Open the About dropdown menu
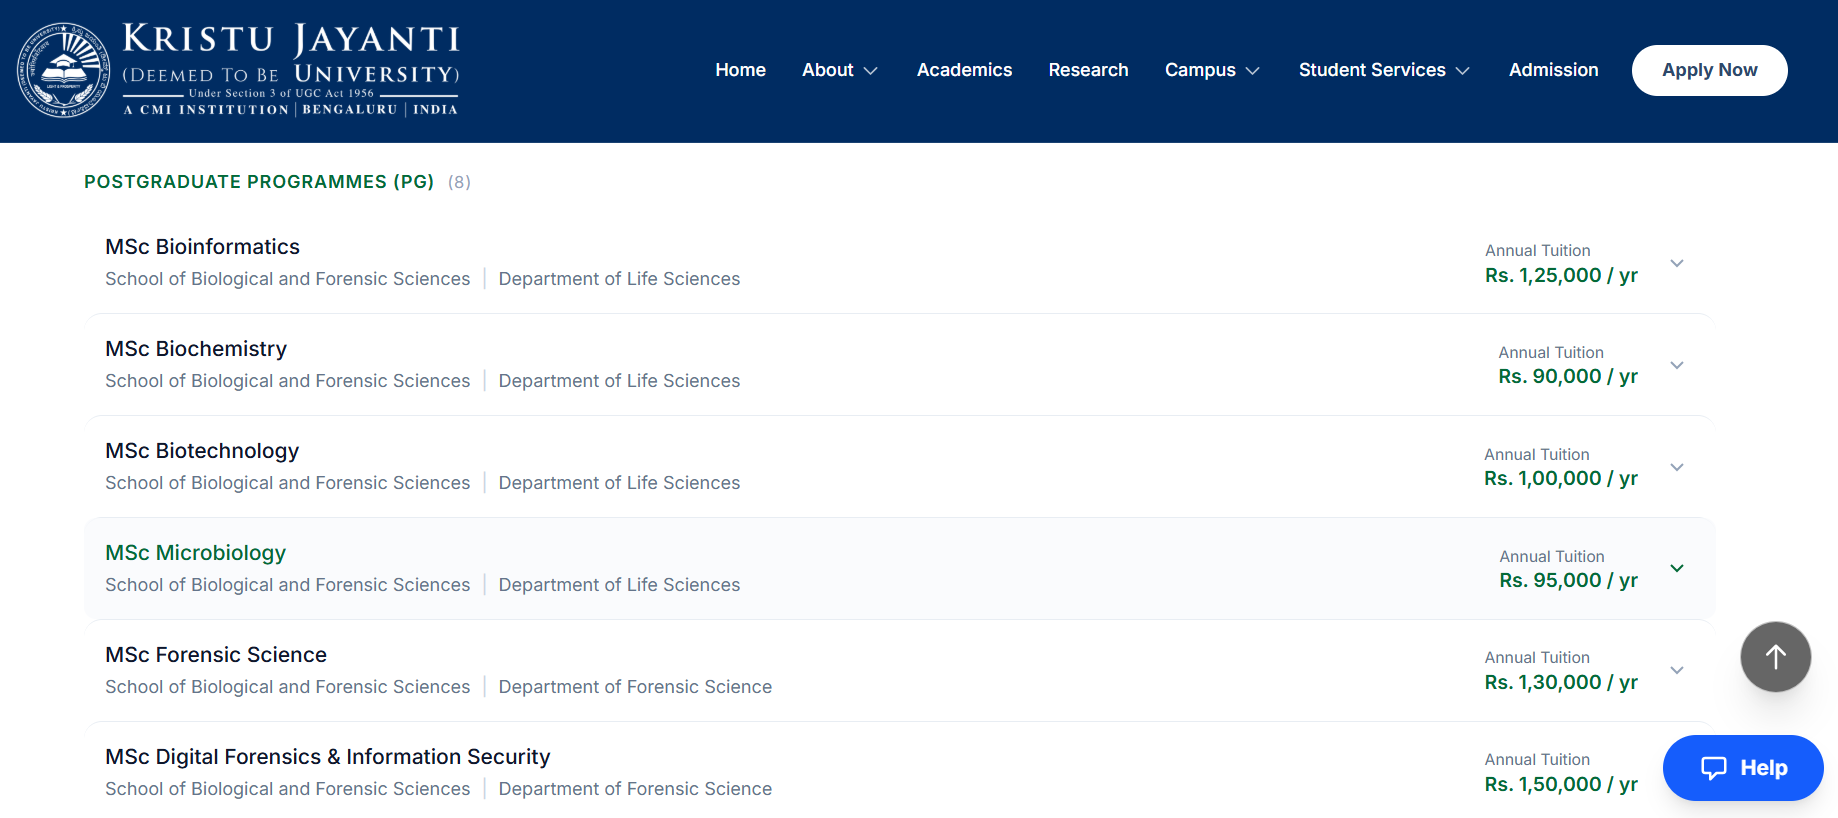1838x818 pixels. [x=840, y=70]
